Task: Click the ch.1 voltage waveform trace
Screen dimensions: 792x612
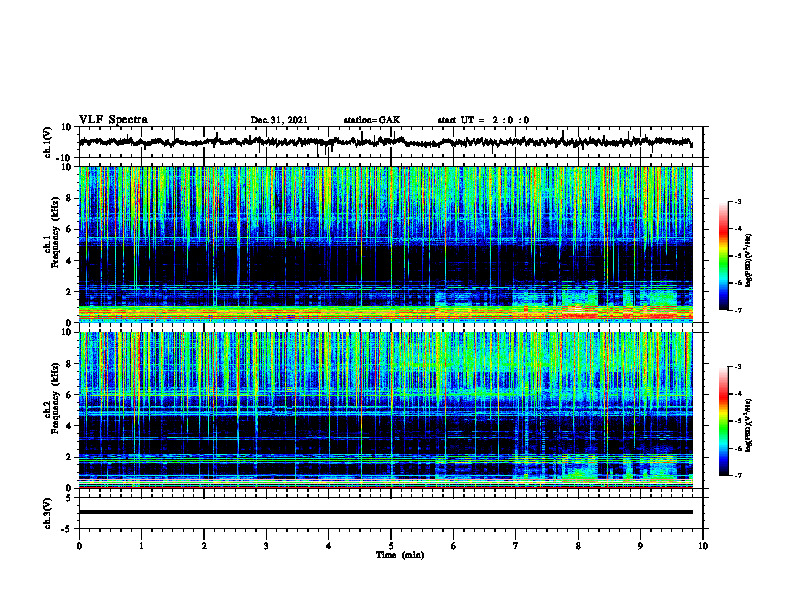Action: click(x=385, y=142)
